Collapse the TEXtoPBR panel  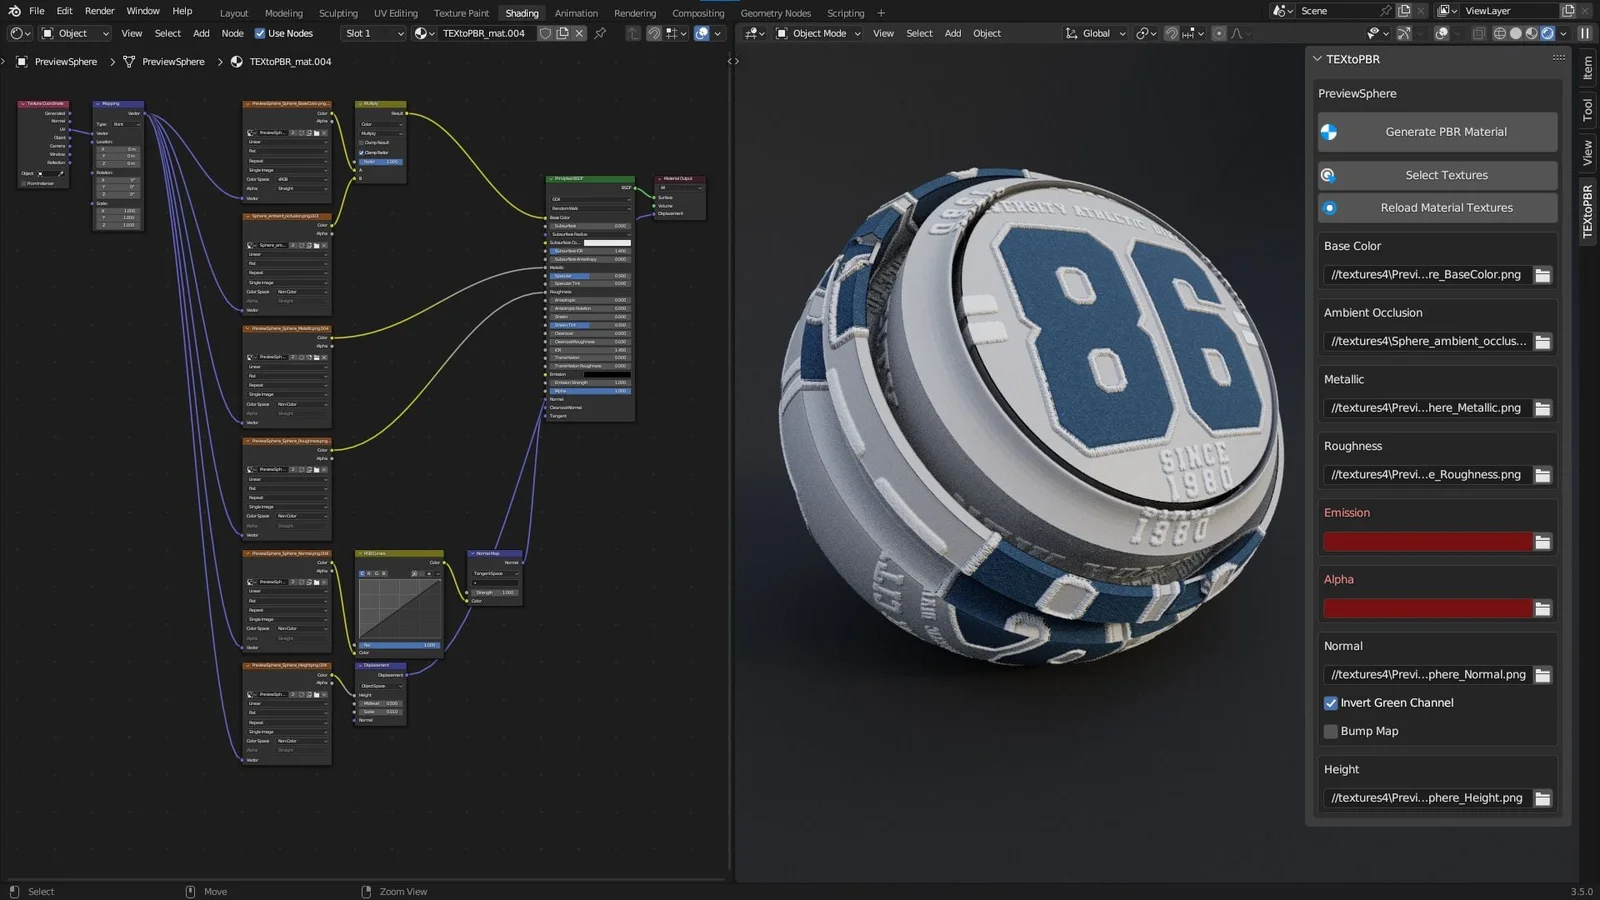(1317, 59)
